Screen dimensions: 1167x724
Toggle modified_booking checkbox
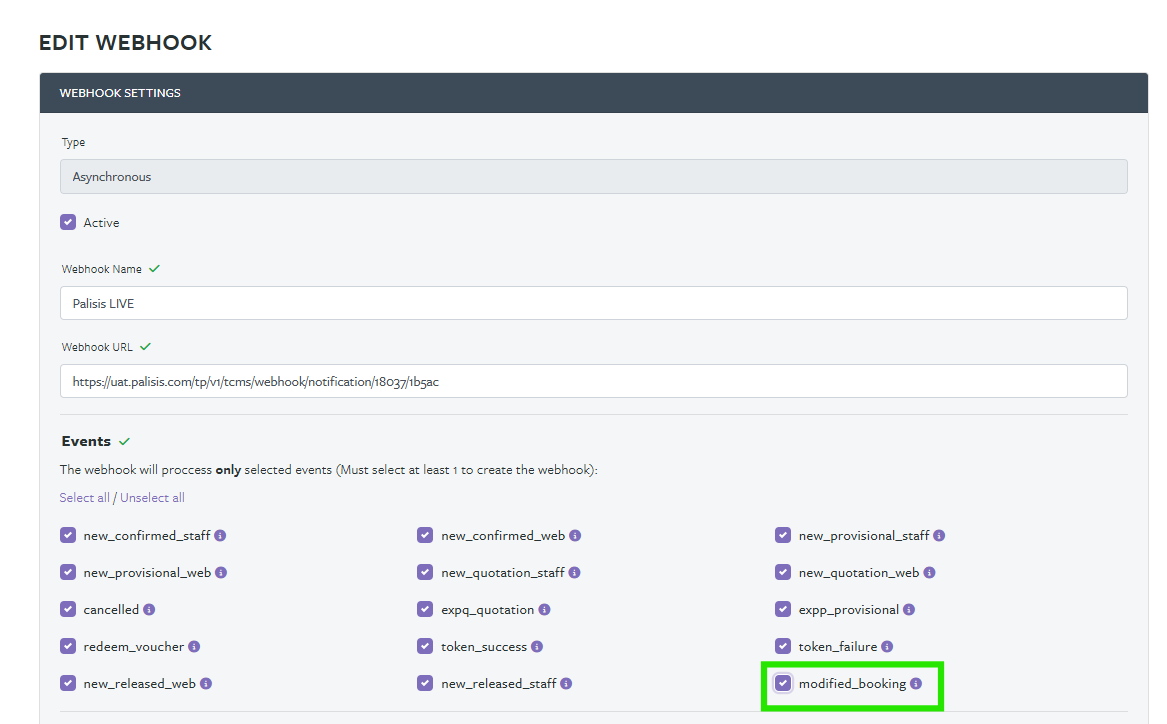[x=783, y=683]
